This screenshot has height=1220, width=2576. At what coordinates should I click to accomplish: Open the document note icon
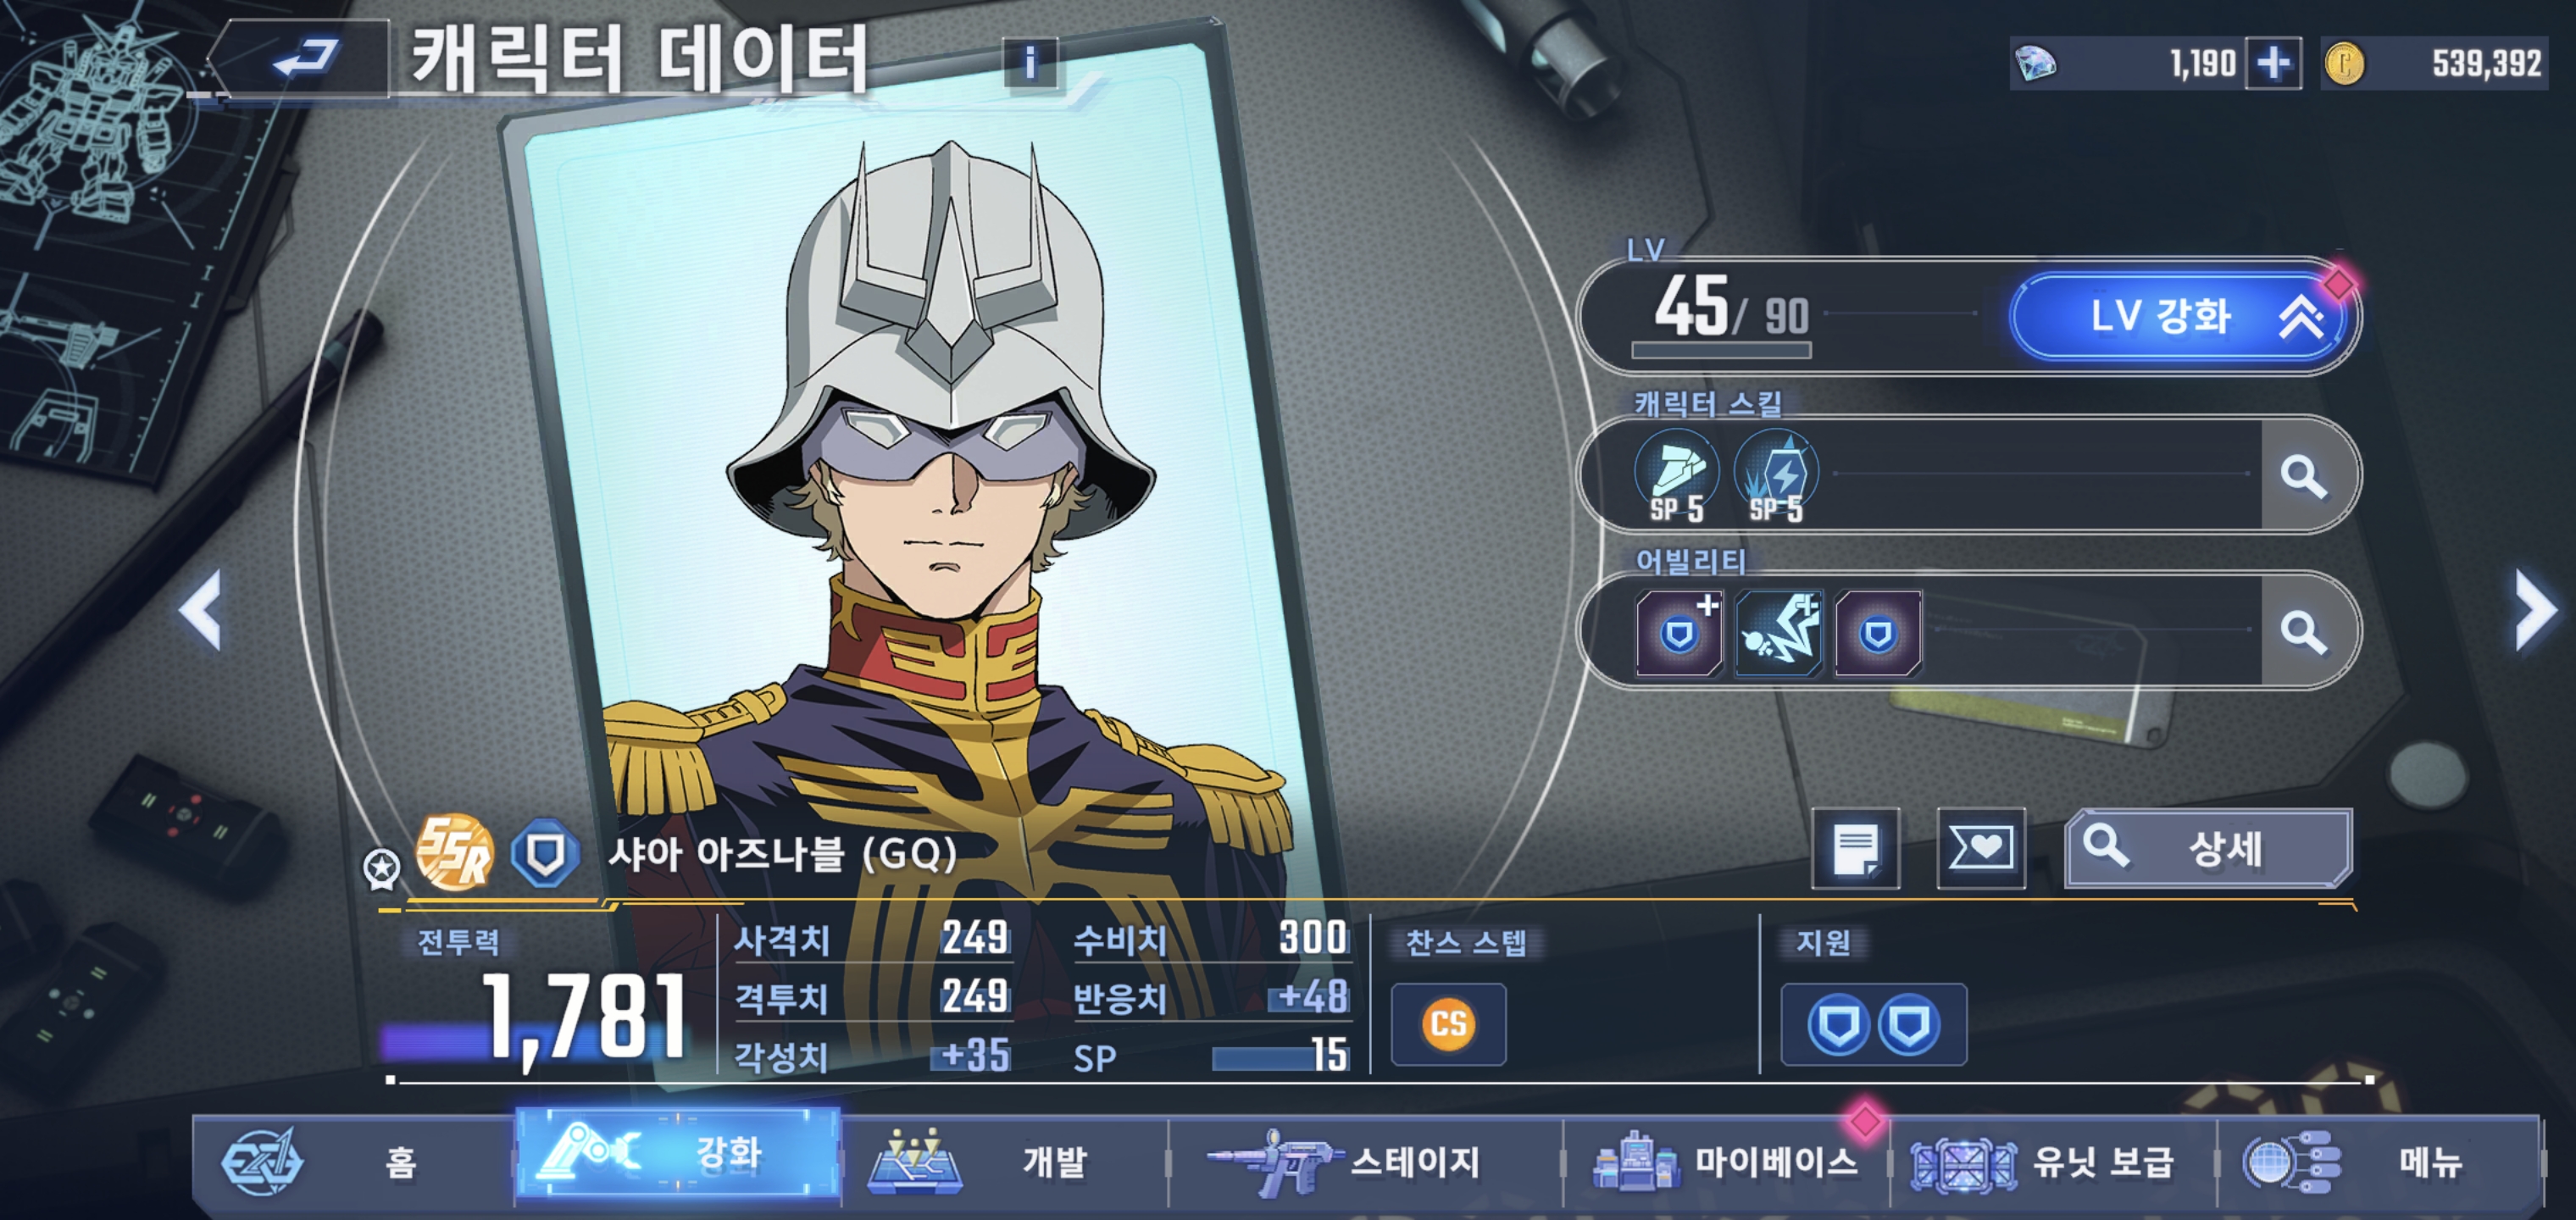pyautogui.click(x=1856, y=848)
